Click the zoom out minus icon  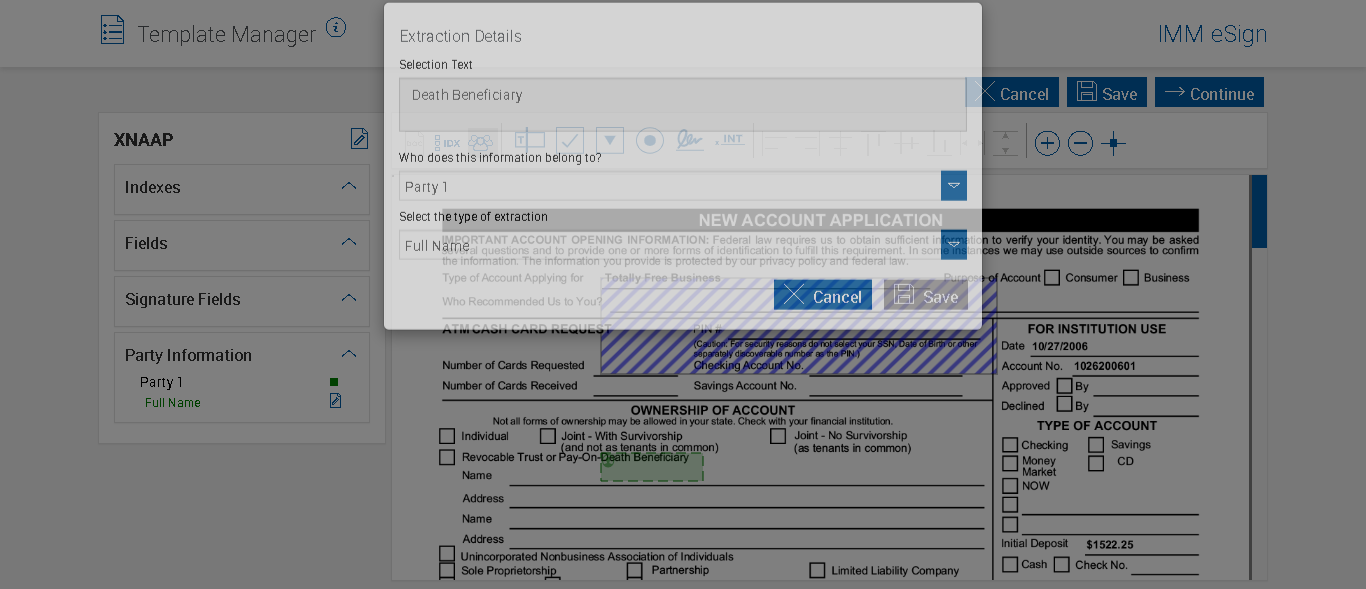tap(1080, 143)
